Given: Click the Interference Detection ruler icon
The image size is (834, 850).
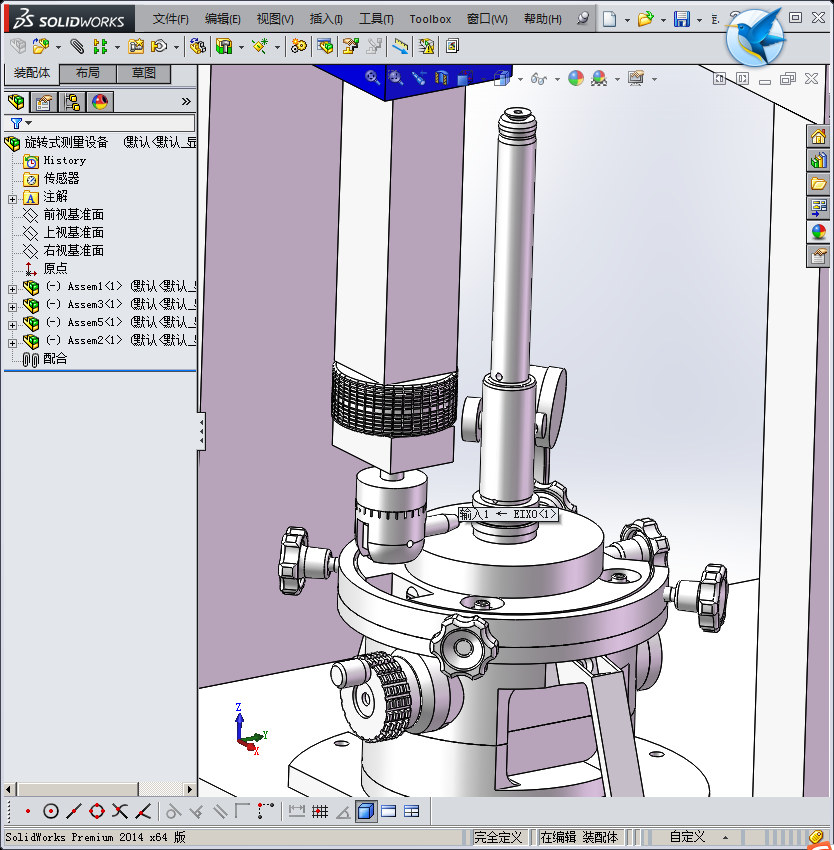Looking at the screenshot, I should 401,46.
